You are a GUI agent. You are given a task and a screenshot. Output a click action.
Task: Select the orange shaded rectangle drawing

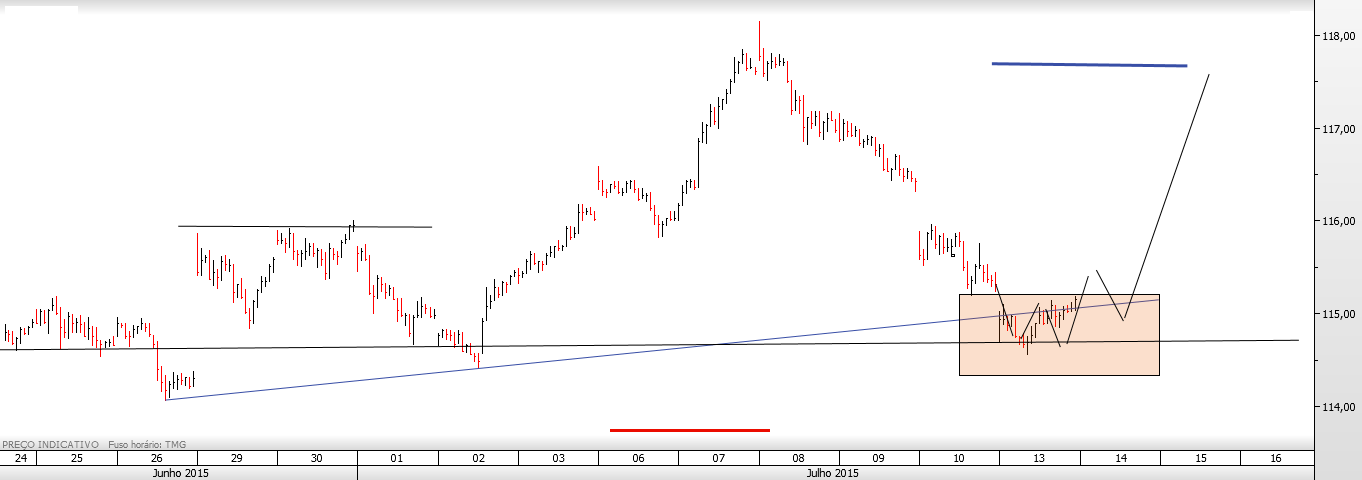coord(1059,335)
